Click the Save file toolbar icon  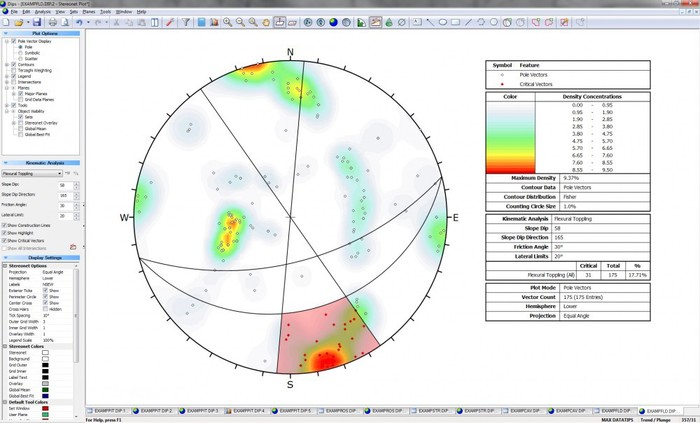coord(37,21)
